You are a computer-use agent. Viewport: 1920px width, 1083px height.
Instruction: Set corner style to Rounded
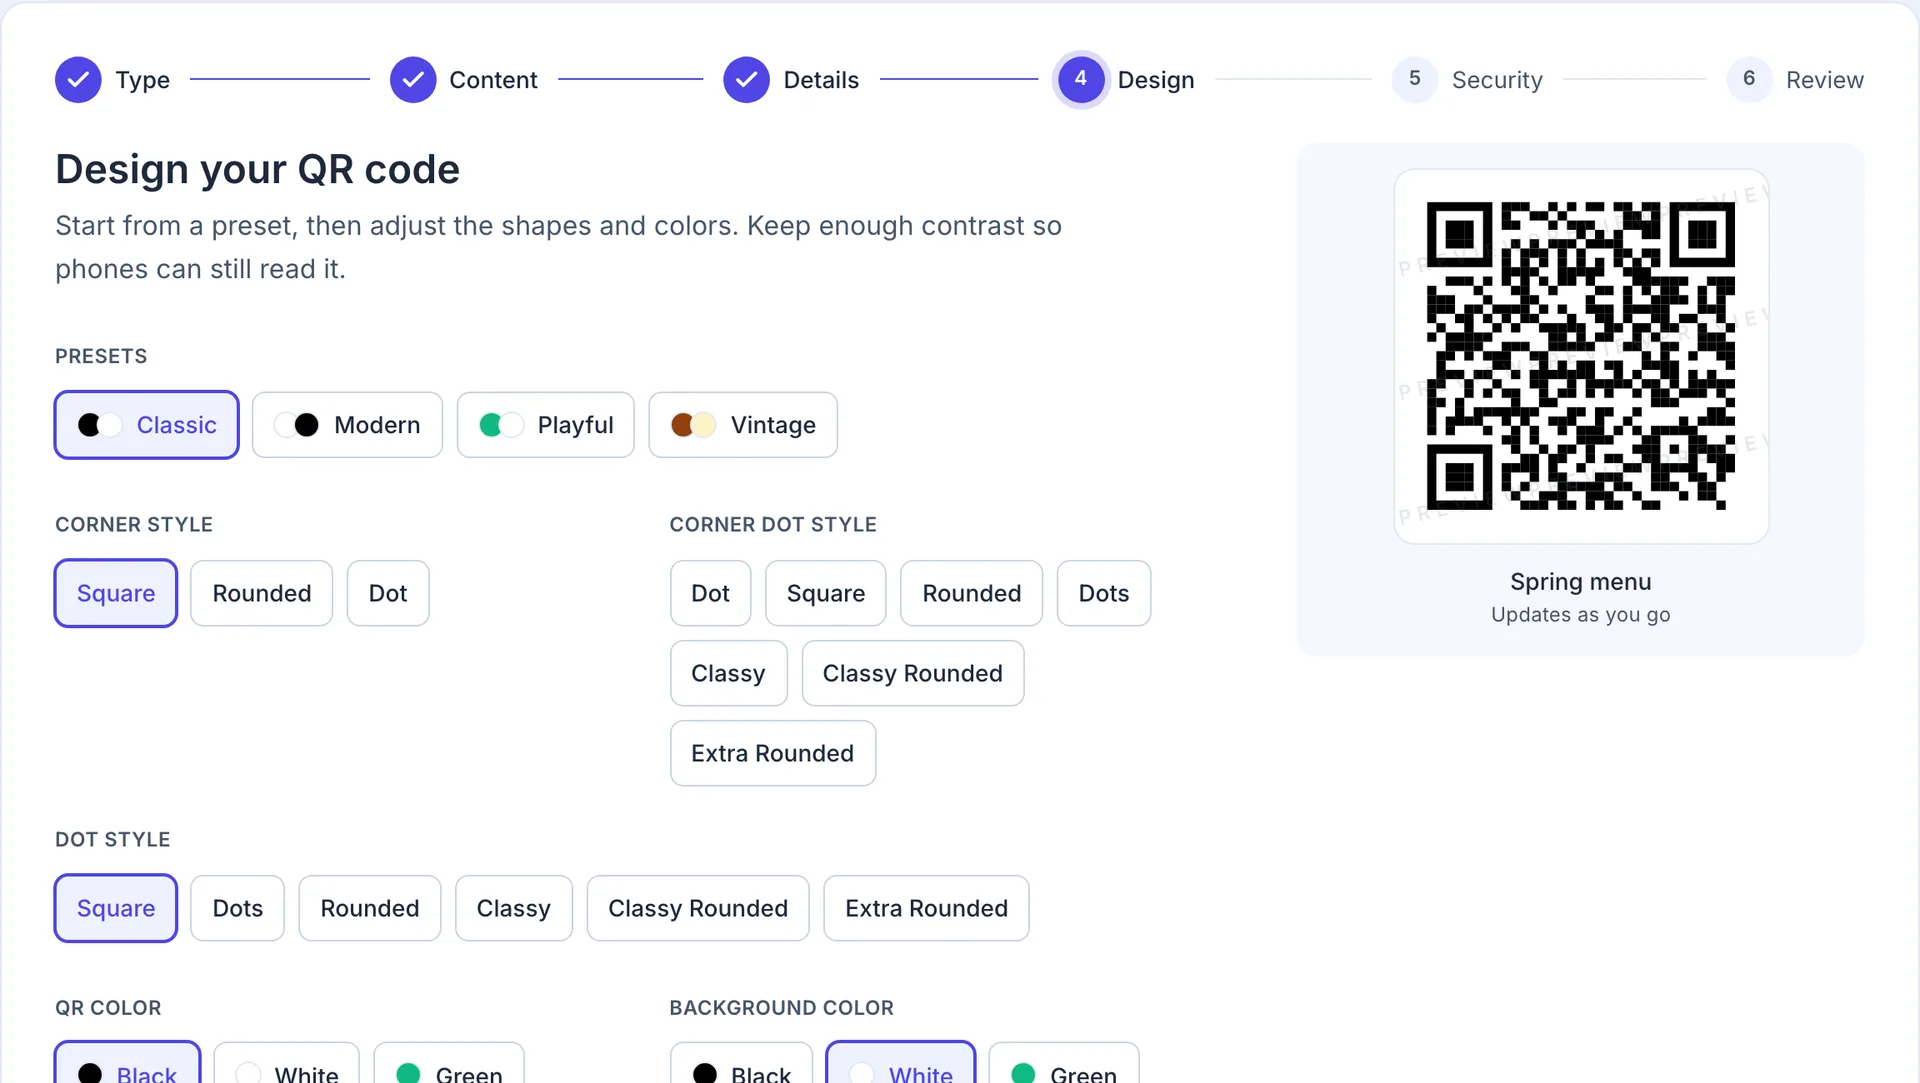coord(262,593)
